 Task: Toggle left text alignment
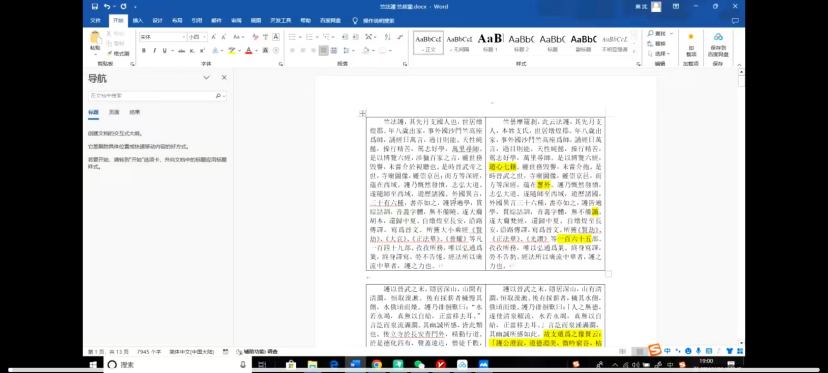click(292, 51)
